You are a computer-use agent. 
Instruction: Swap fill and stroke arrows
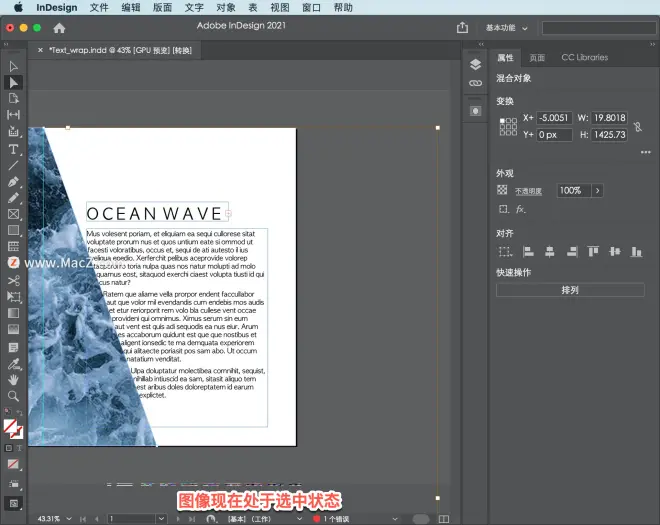(19, 413)
